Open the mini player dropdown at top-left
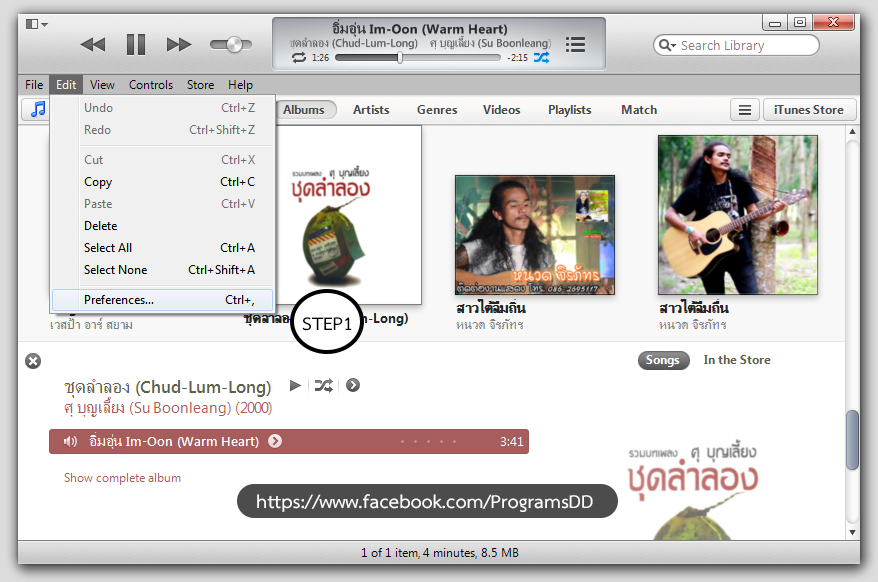 (x=37, y=23)
